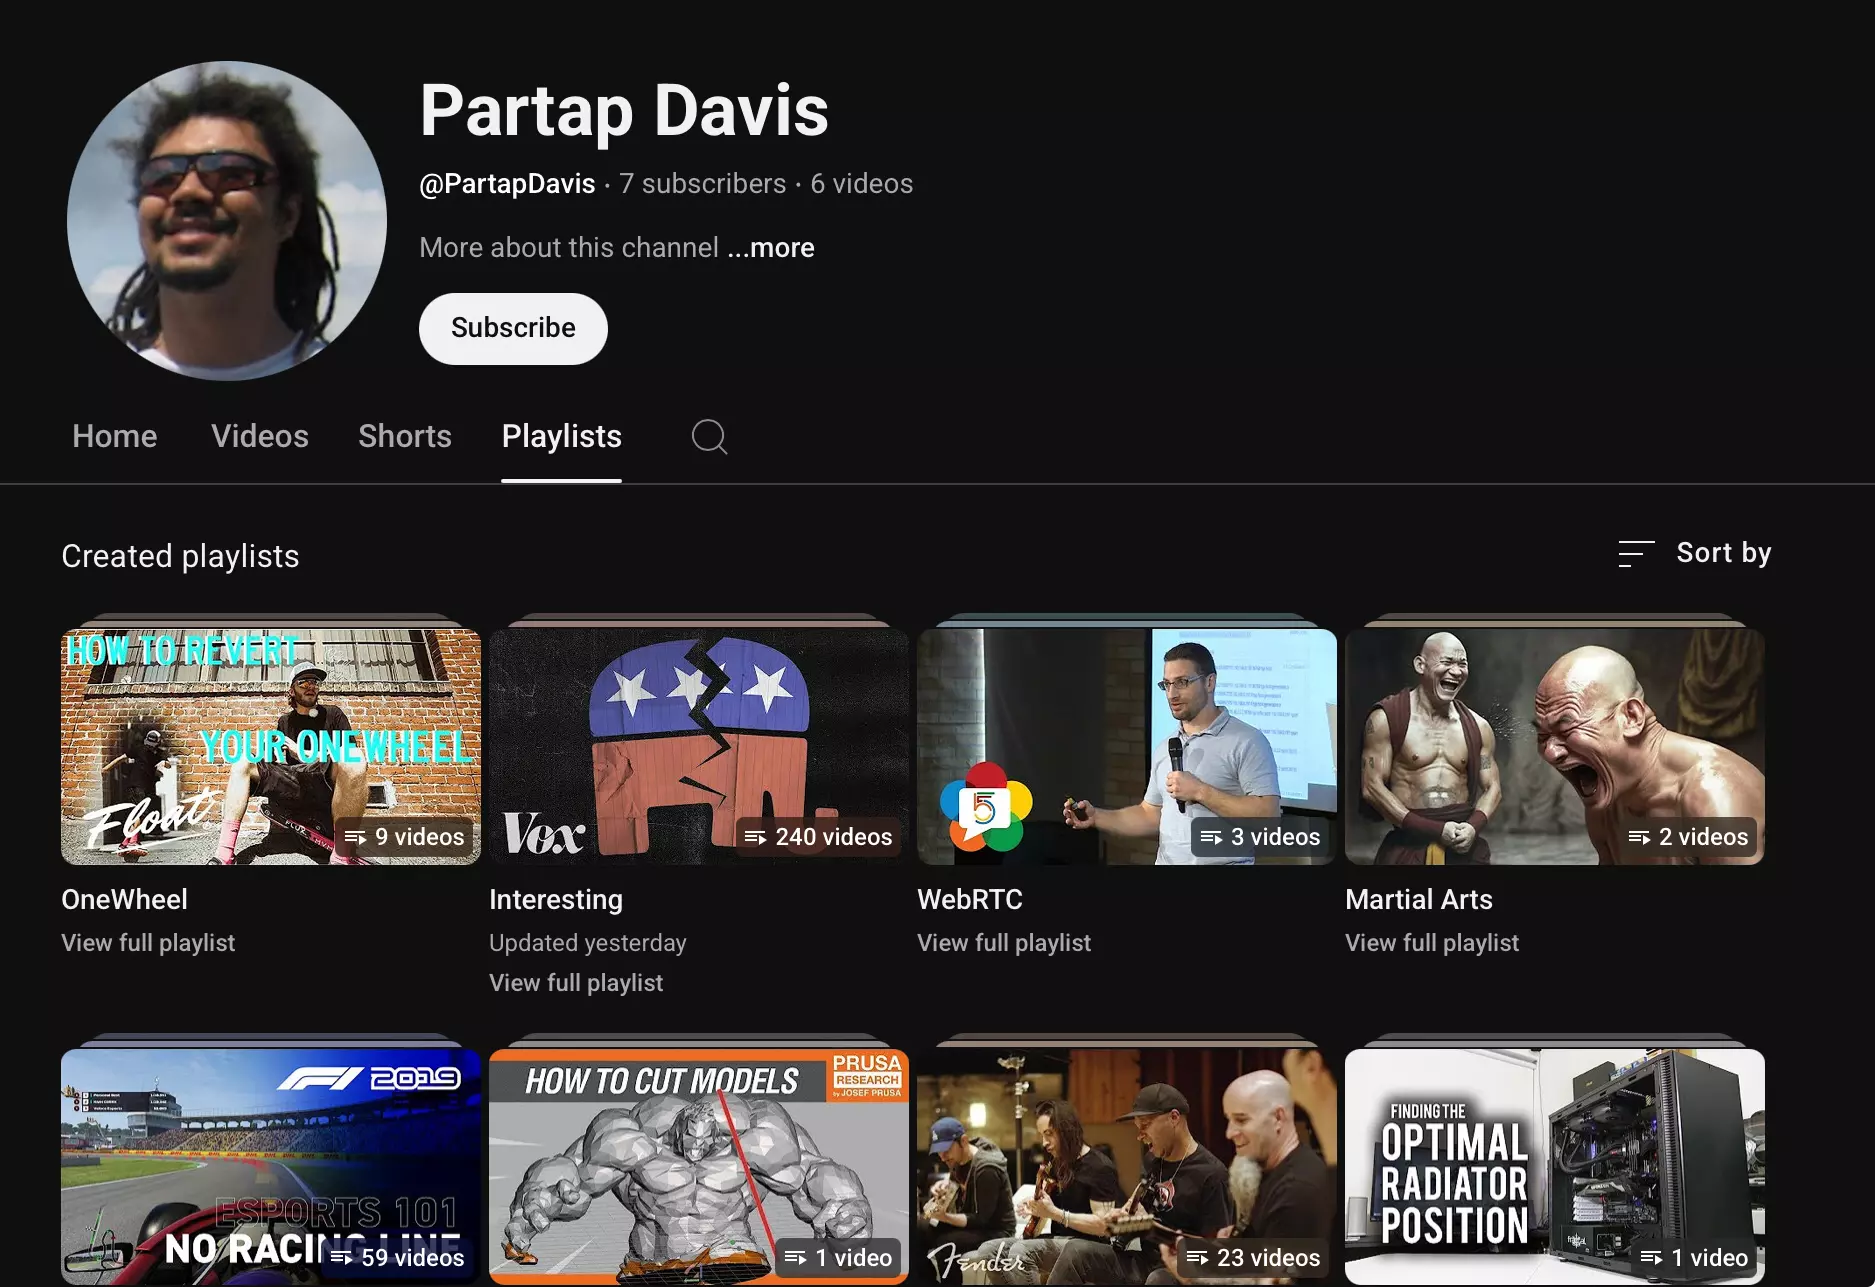Click the 3 videos playlist badge

(x=1260, y=837)
